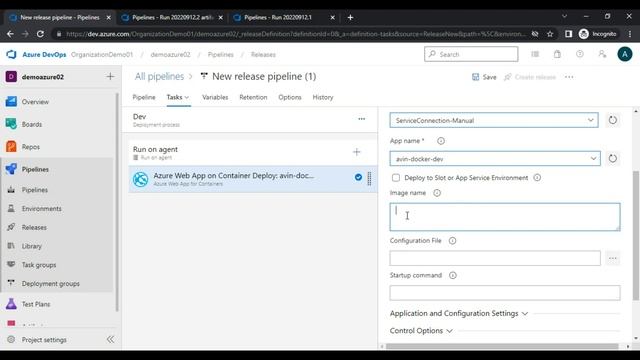
Task: Open the work items list icon in header
Action: [x=535, y=54]
